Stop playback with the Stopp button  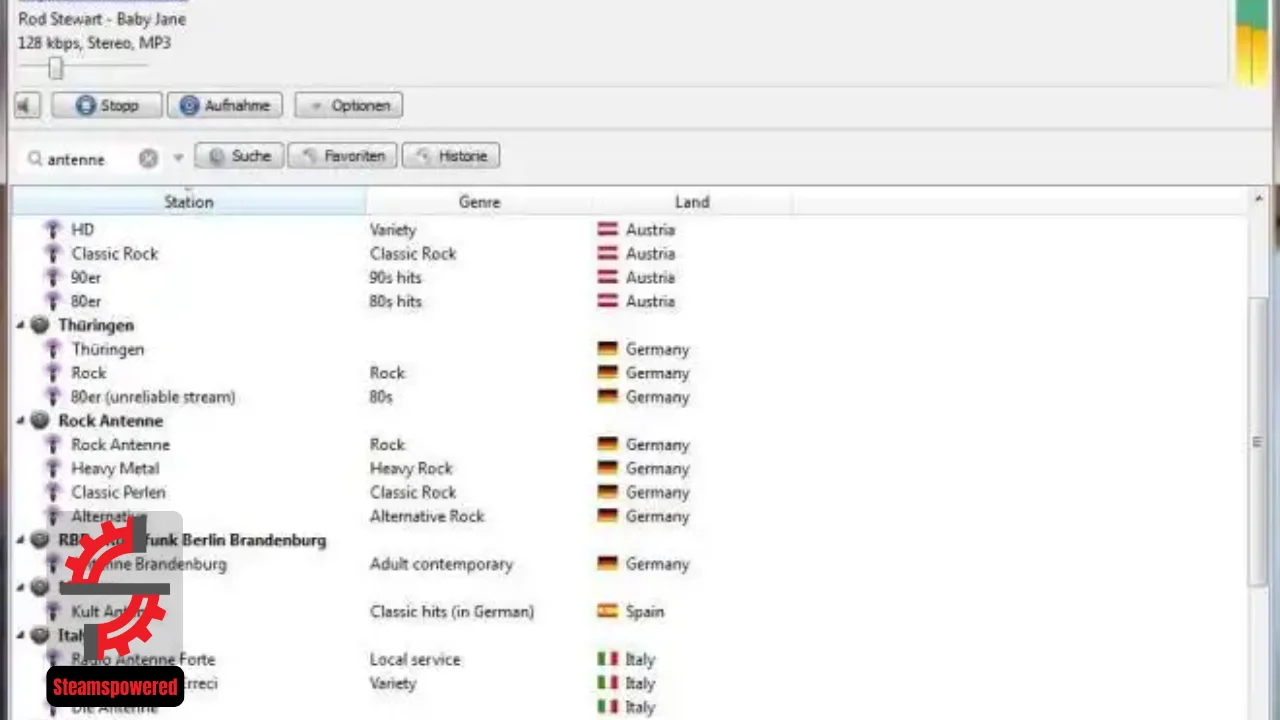(x=107, y=105)
